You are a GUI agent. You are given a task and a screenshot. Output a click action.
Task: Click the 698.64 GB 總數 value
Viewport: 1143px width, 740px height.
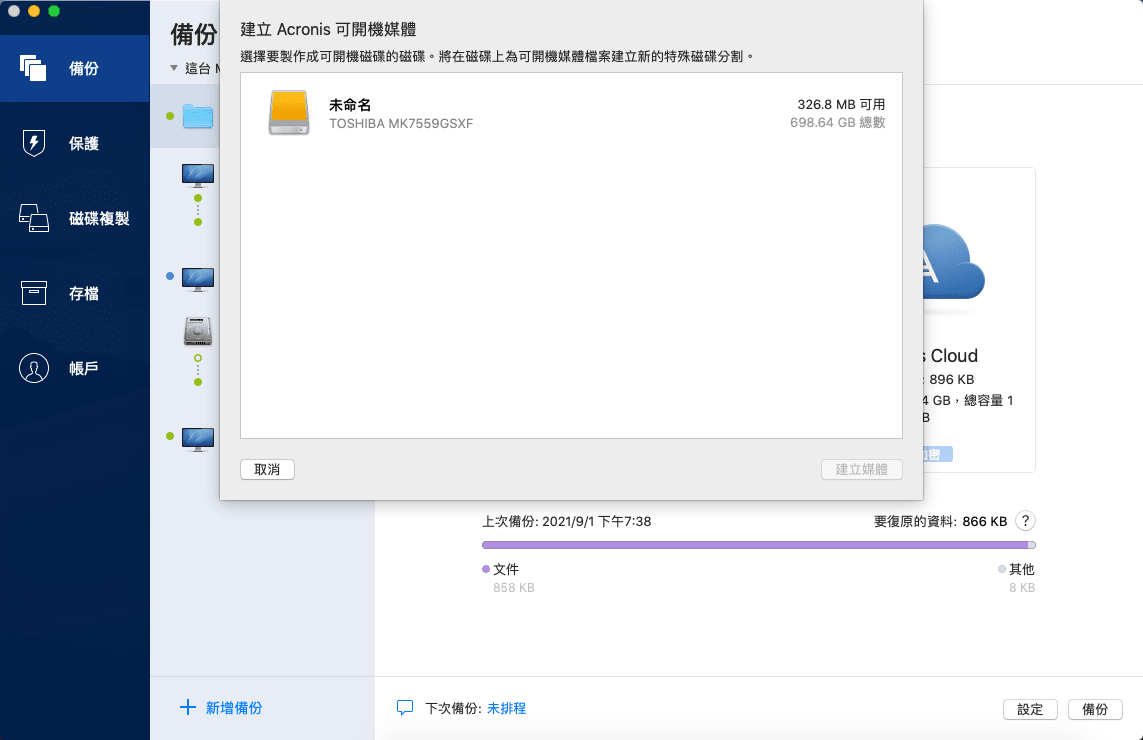(x=838, y=122)
